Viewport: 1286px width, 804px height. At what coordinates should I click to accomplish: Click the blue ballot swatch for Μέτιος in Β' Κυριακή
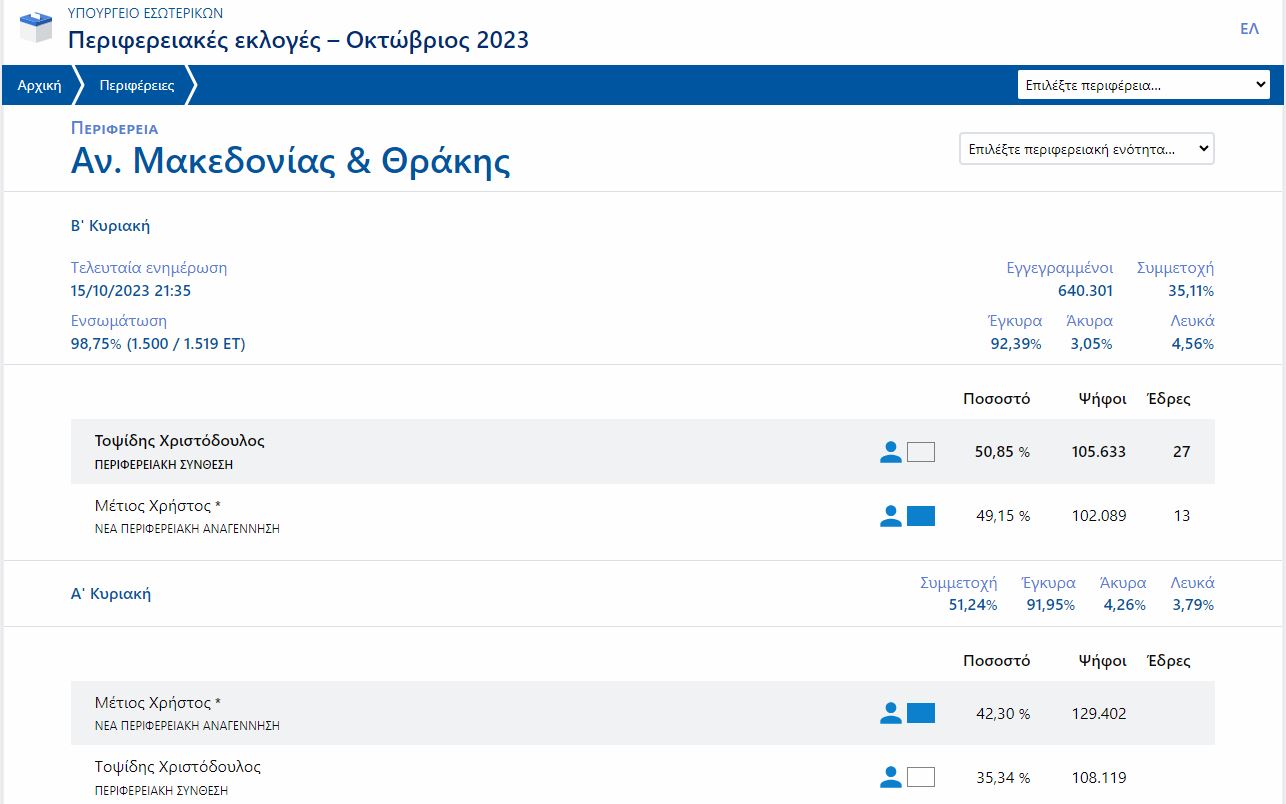pos(920,516)
